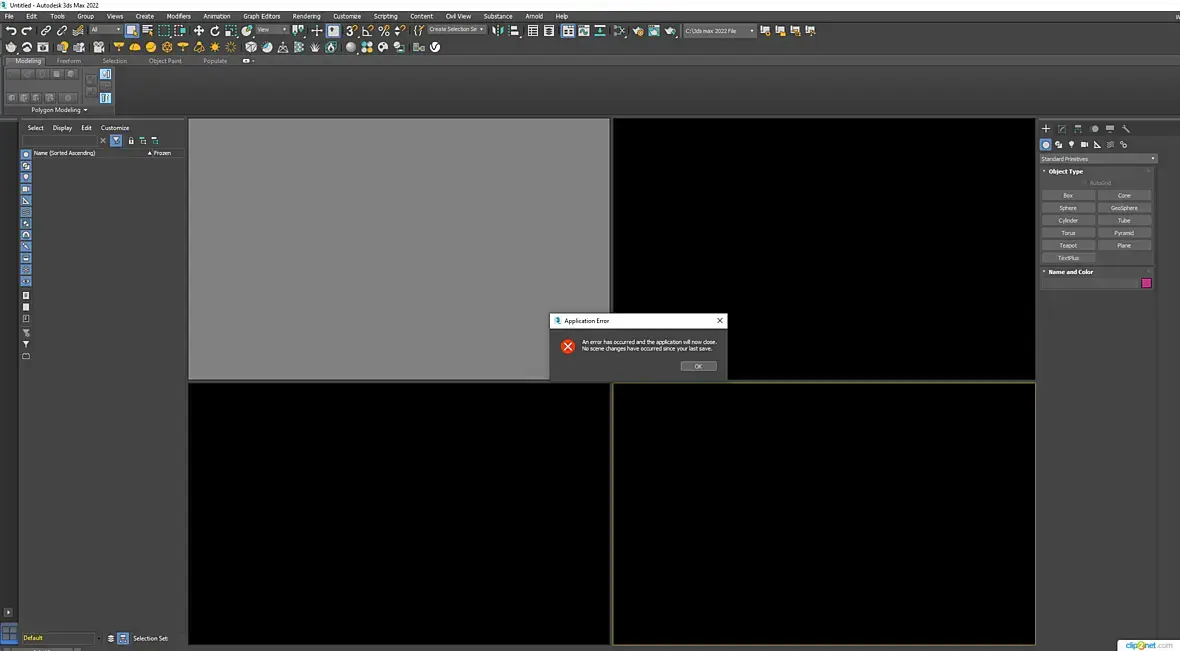Click the Schematic View icon
1180x651 pixels.
point(600,31)
